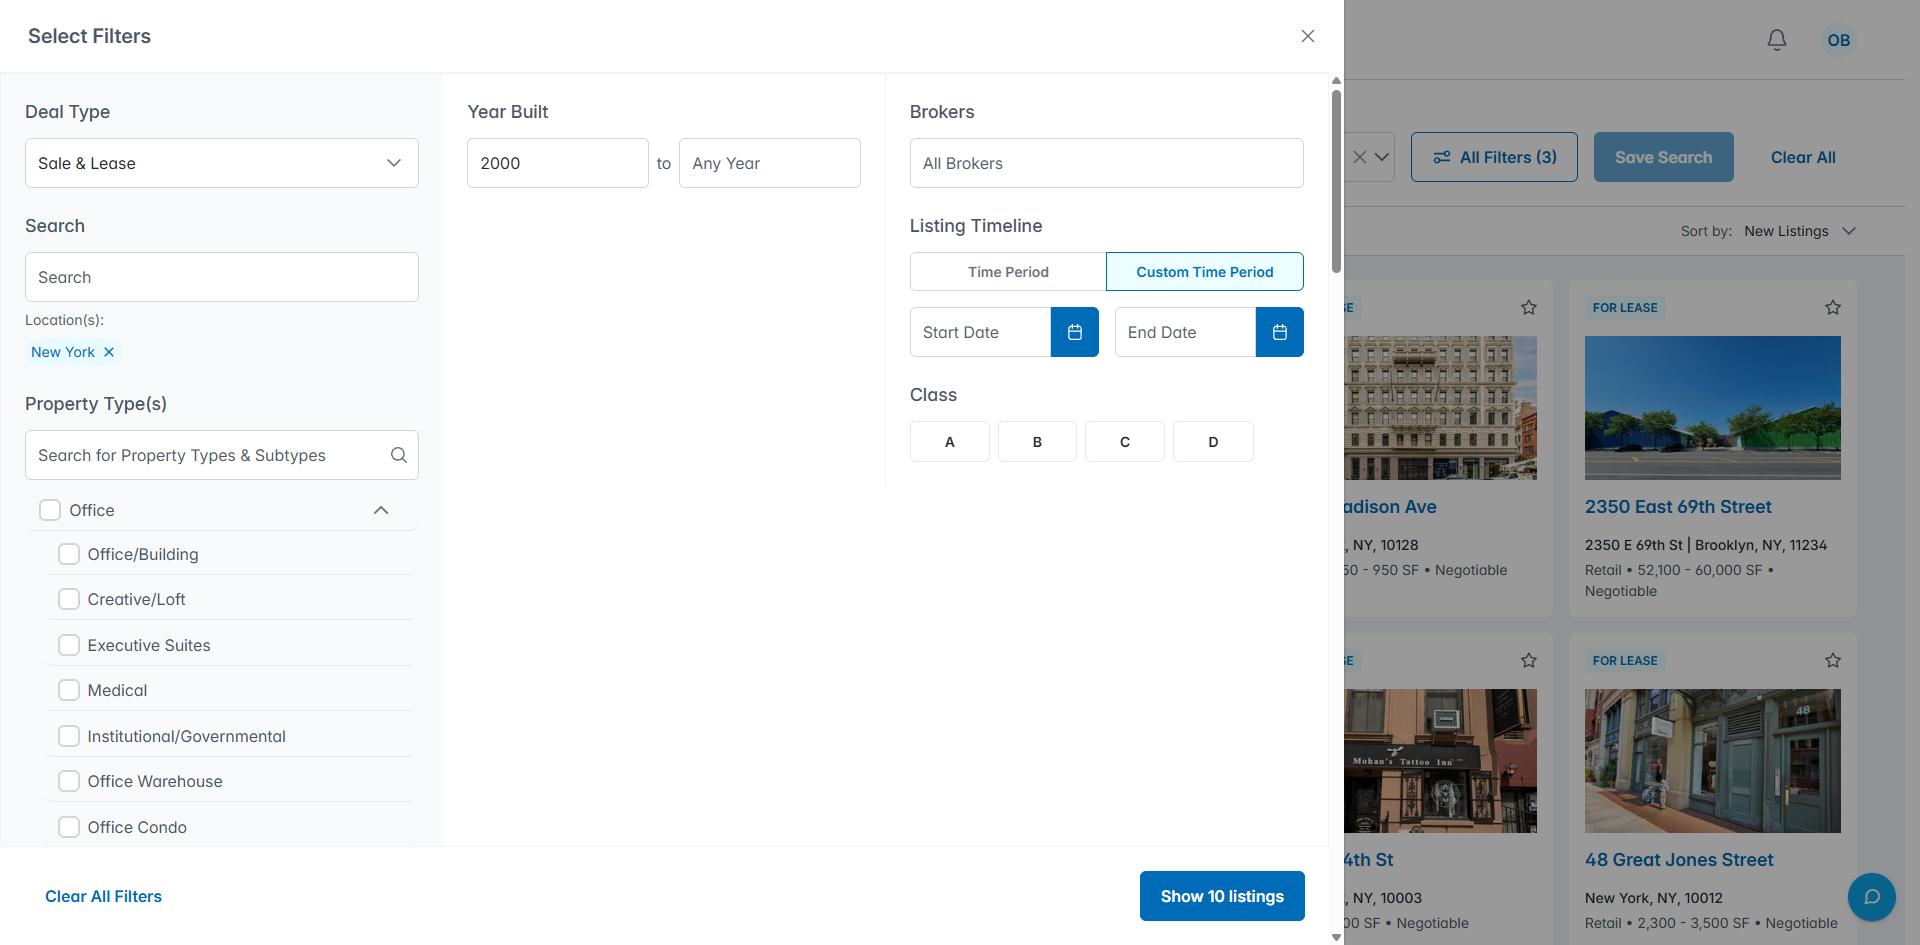The image size is (1920, 945).
Task: Open the 48 Great Jones Street title link
Action: (1679, 860)
